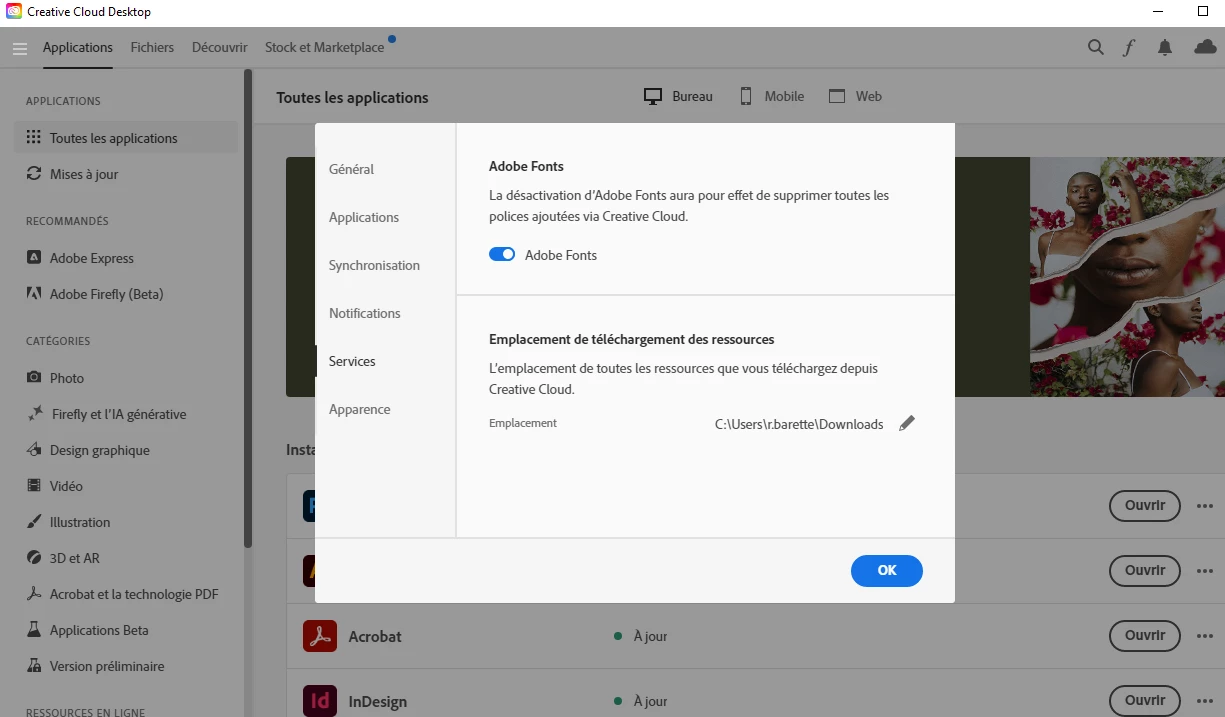Image resolution: width=1225 pixels, height=717 pixels.
Task: Click the Applications Beta flask icon
Action: tap(34, 630)
